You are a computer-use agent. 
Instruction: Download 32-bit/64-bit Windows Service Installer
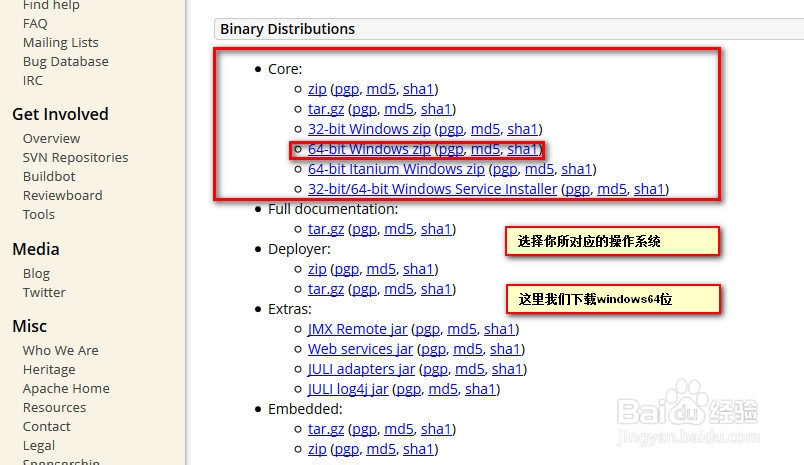click(x=432, y=189)
